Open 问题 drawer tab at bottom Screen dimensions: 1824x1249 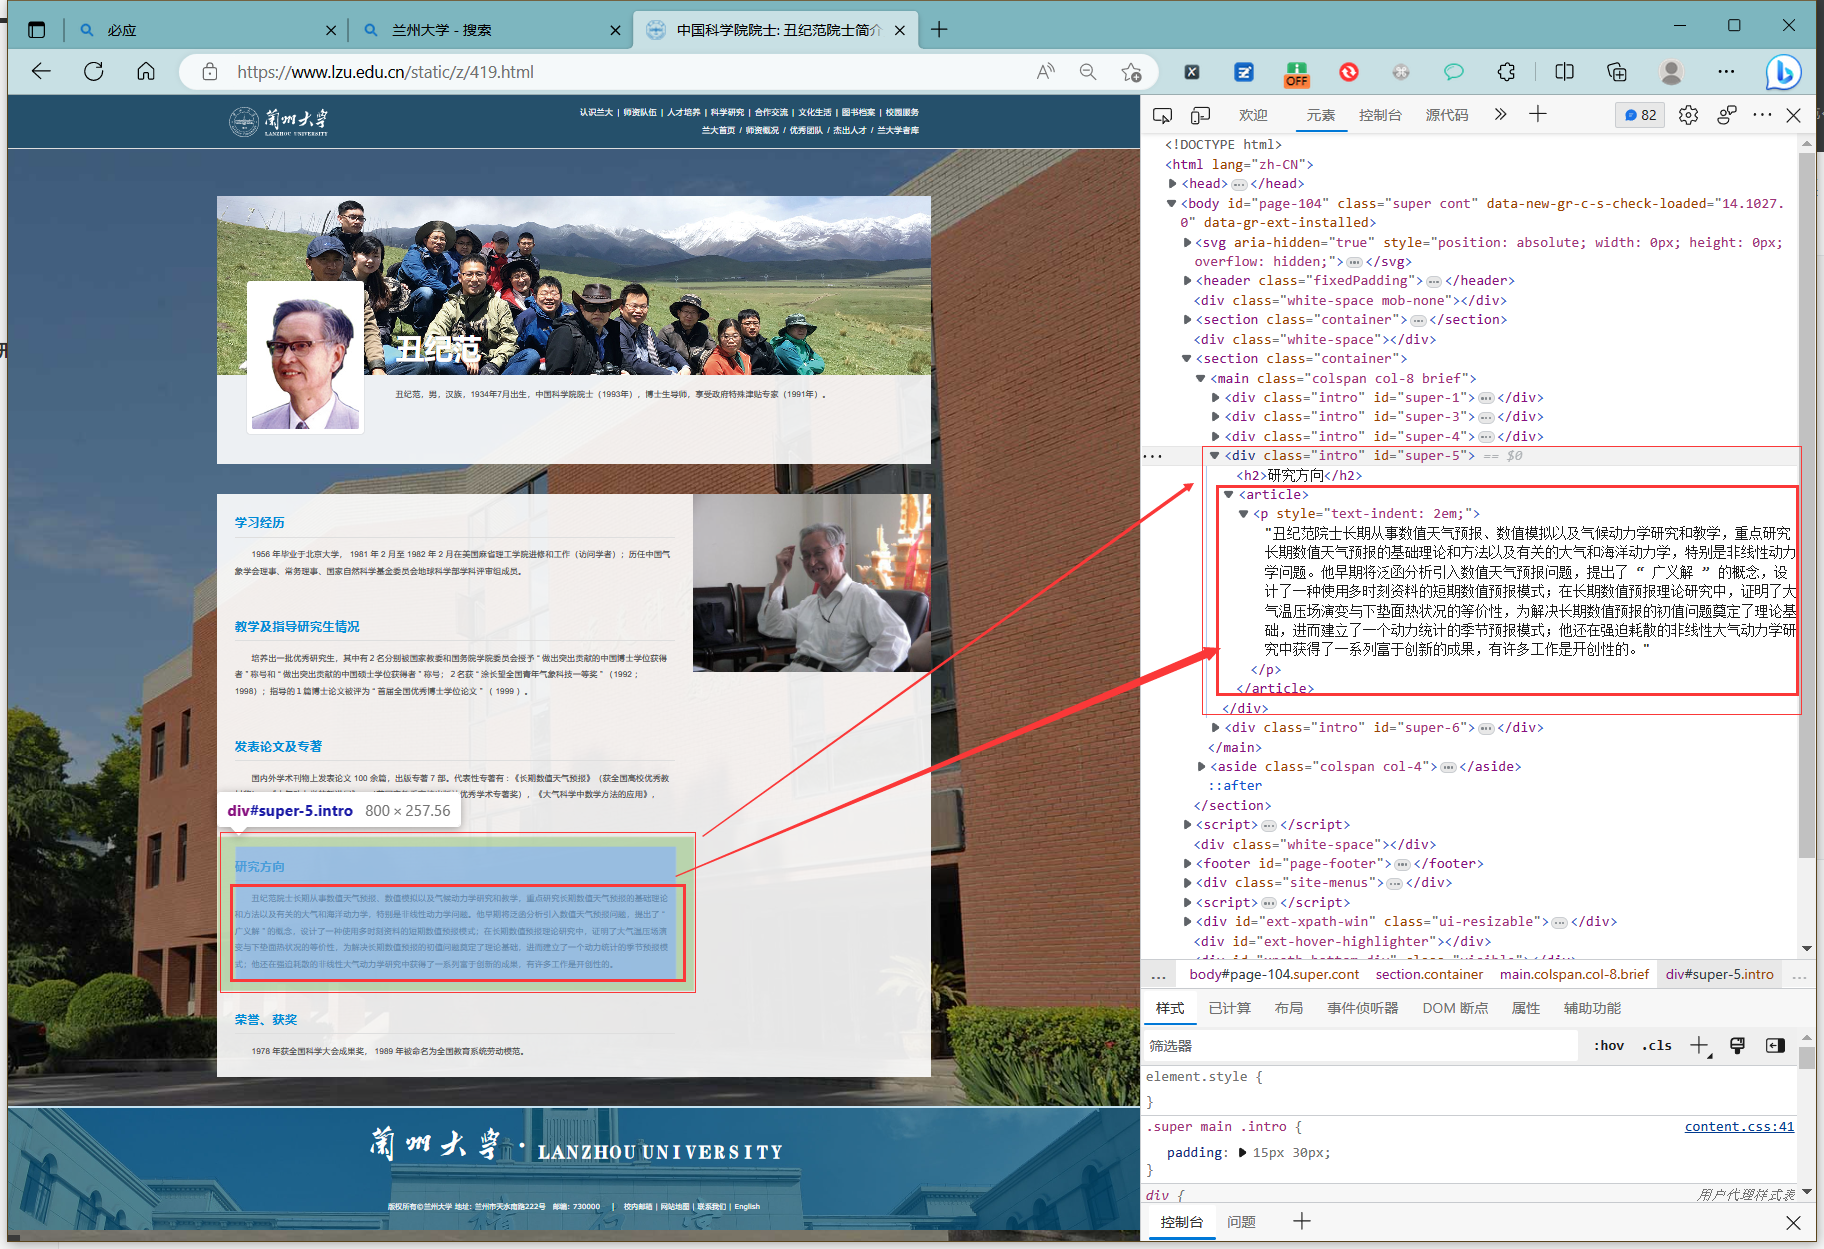coord(1241,1222)
